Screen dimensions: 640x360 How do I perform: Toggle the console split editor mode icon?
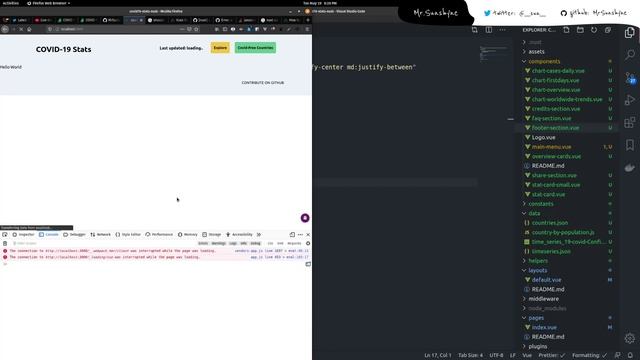coord(308,264)
